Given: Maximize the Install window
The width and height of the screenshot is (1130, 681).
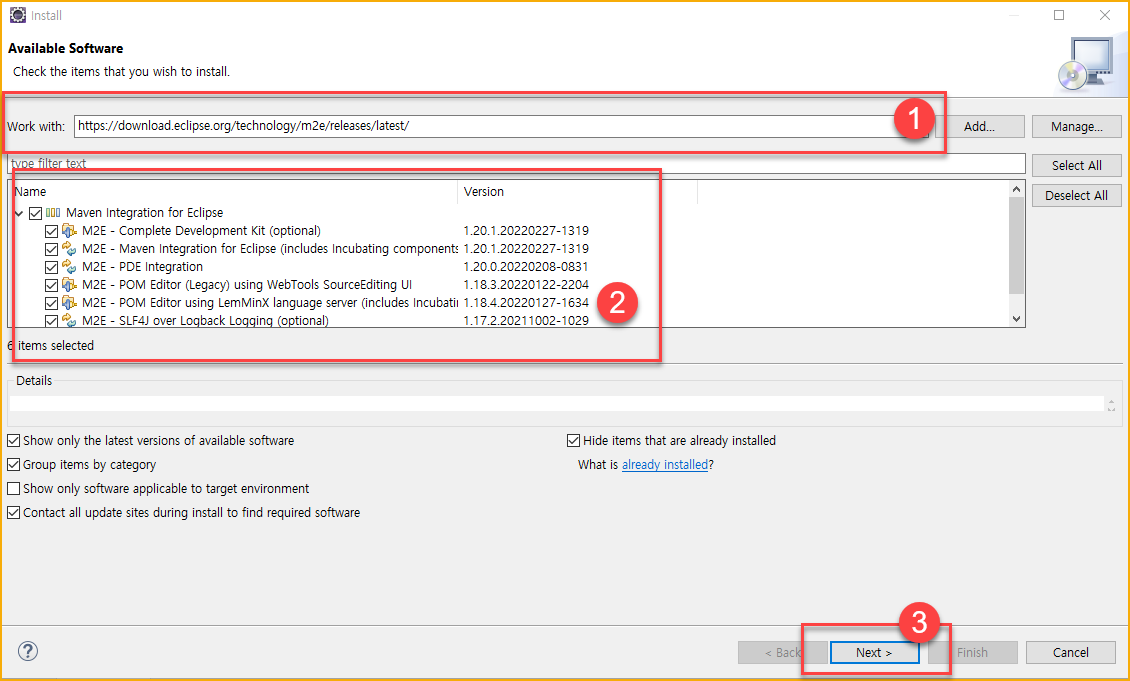Looking at the screenshot, I should [x=1059, y=15].
